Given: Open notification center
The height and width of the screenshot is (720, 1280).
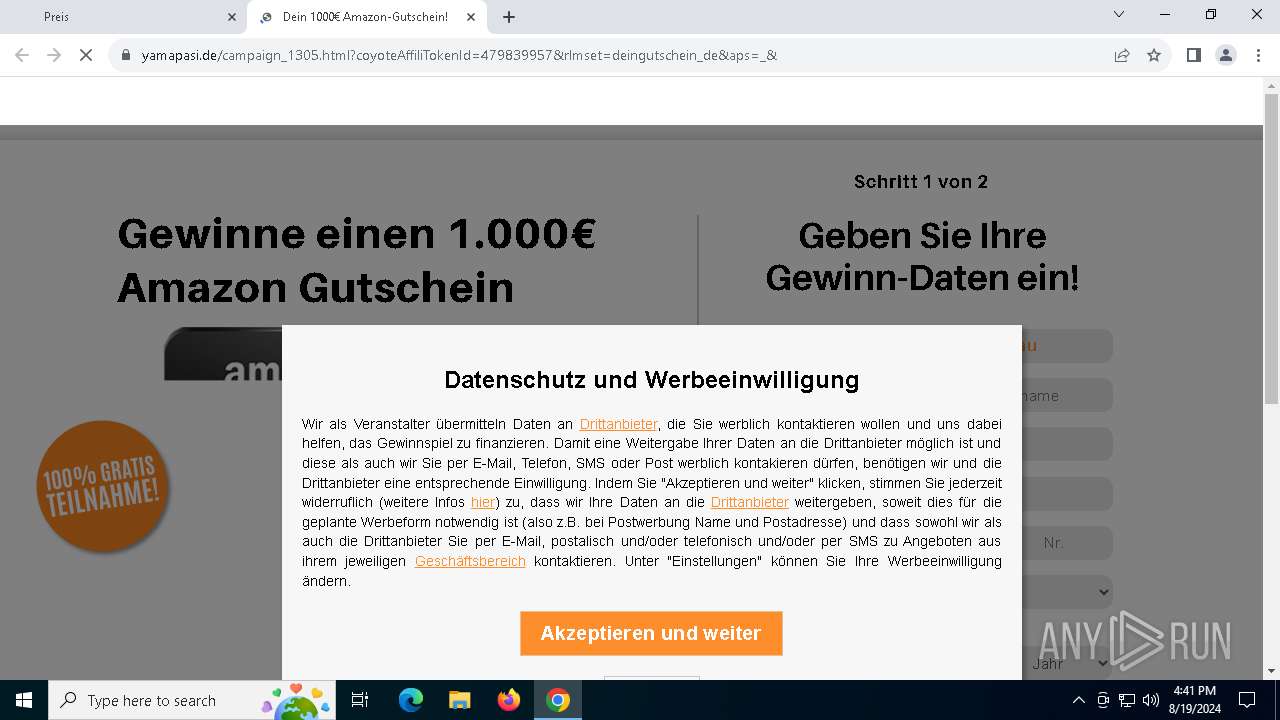Looking at the screenshot, I should click(1247, 700).
